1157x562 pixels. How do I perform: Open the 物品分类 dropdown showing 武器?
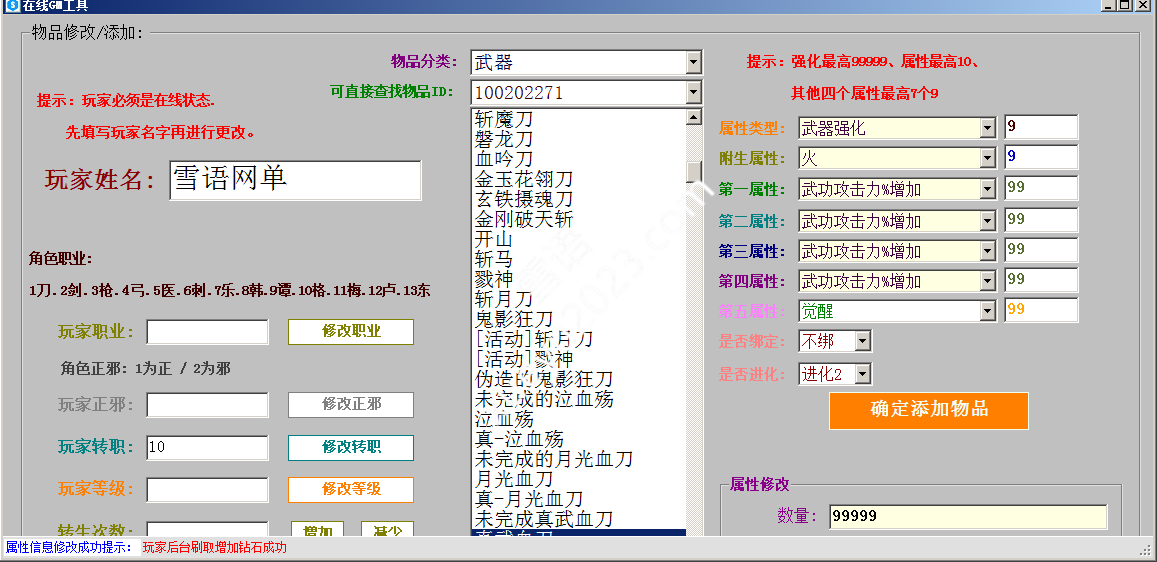pyautogui.click(x=694, y=63)
